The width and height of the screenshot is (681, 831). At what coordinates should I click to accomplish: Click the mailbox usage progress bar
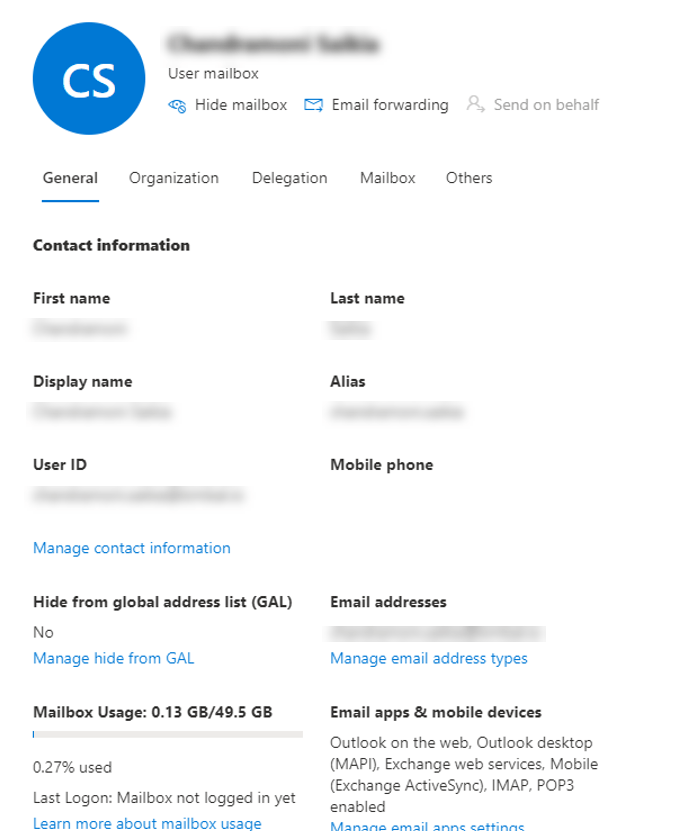(x=168, y=735)
